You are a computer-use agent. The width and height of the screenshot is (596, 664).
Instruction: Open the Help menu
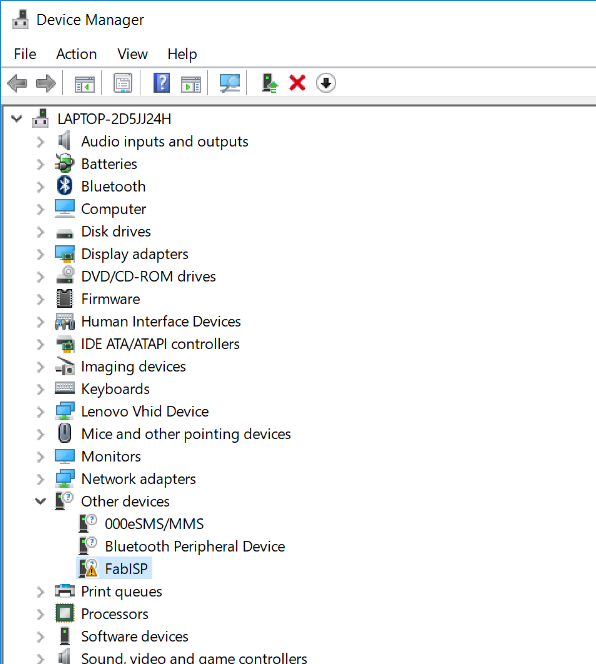point(182,54)
